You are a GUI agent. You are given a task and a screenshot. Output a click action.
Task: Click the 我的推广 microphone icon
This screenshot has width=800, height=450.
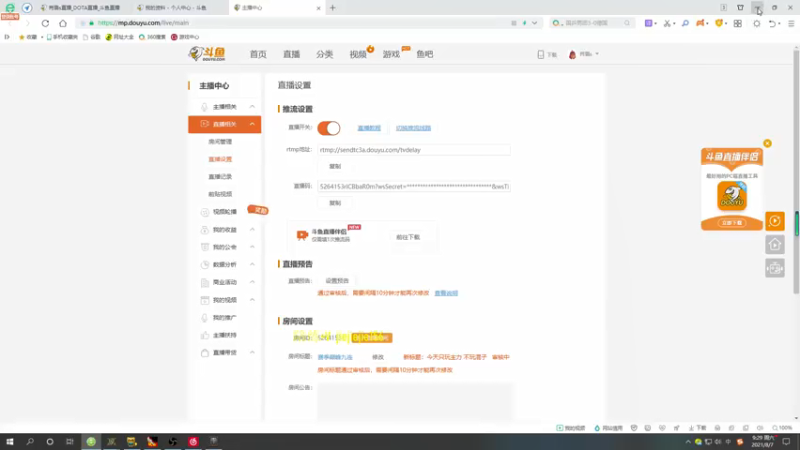coord(205,317)
